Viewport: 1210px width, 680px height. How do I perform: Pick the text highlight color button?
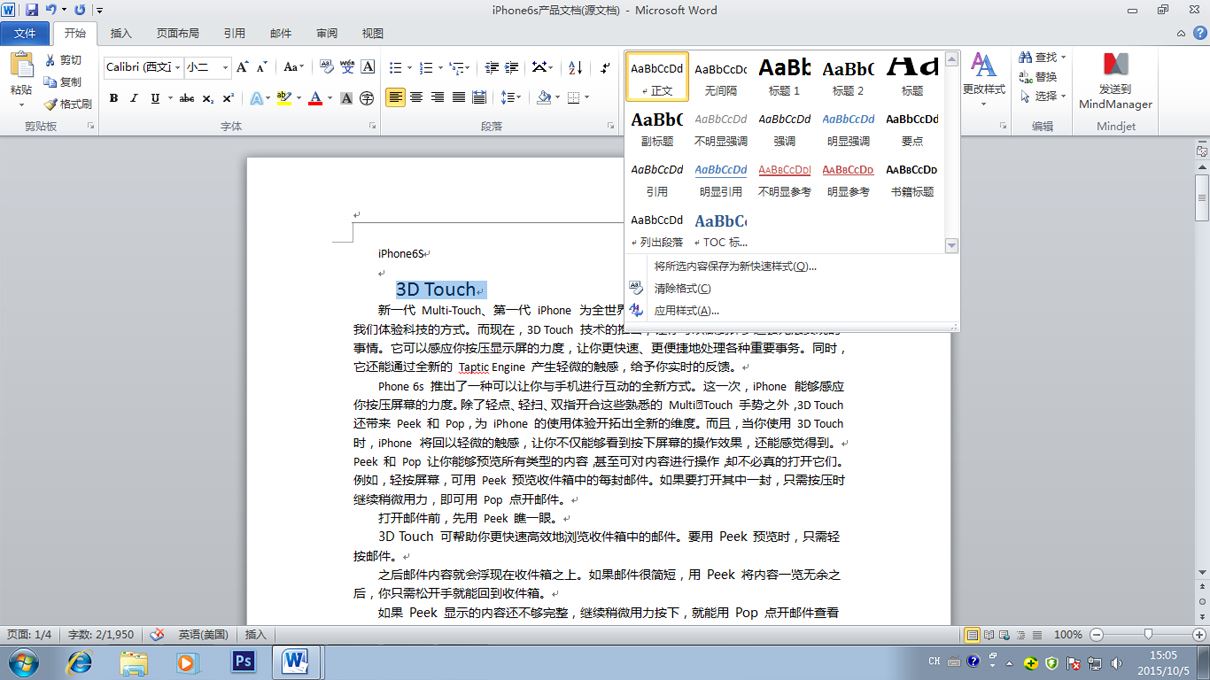click(x=284, y=98)
